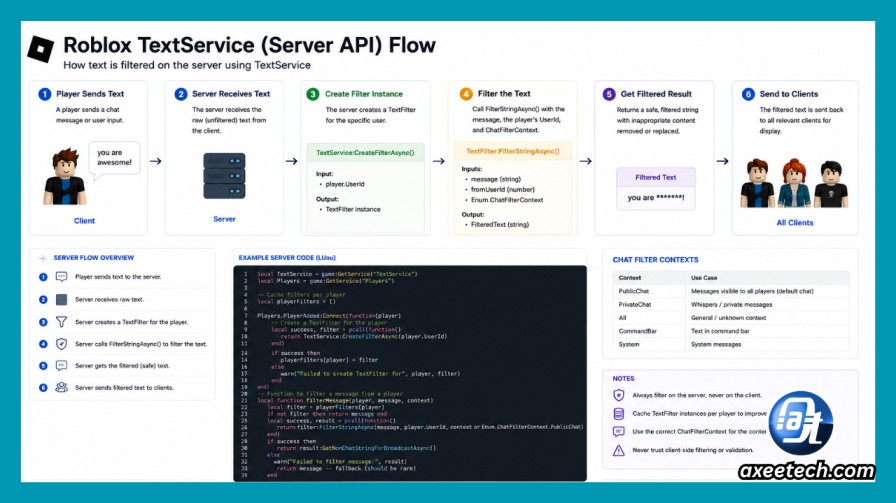Click the "SERVER FLOW OVERVIEW" section title
Viewport: 896px width, 503px height.
(x=94, y=258)
